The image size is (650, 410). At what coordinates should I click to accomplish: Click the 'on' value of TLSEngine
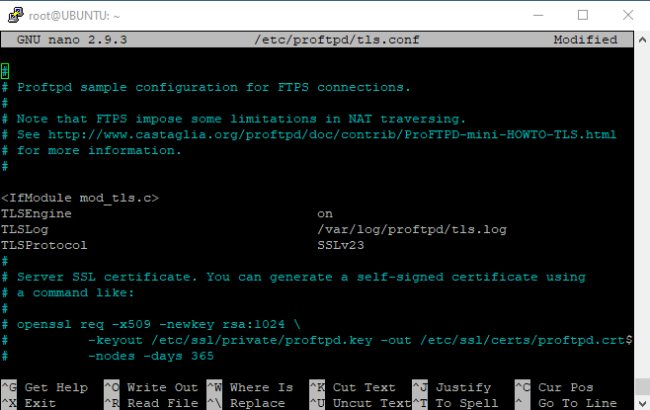click(x=325, y=214)
